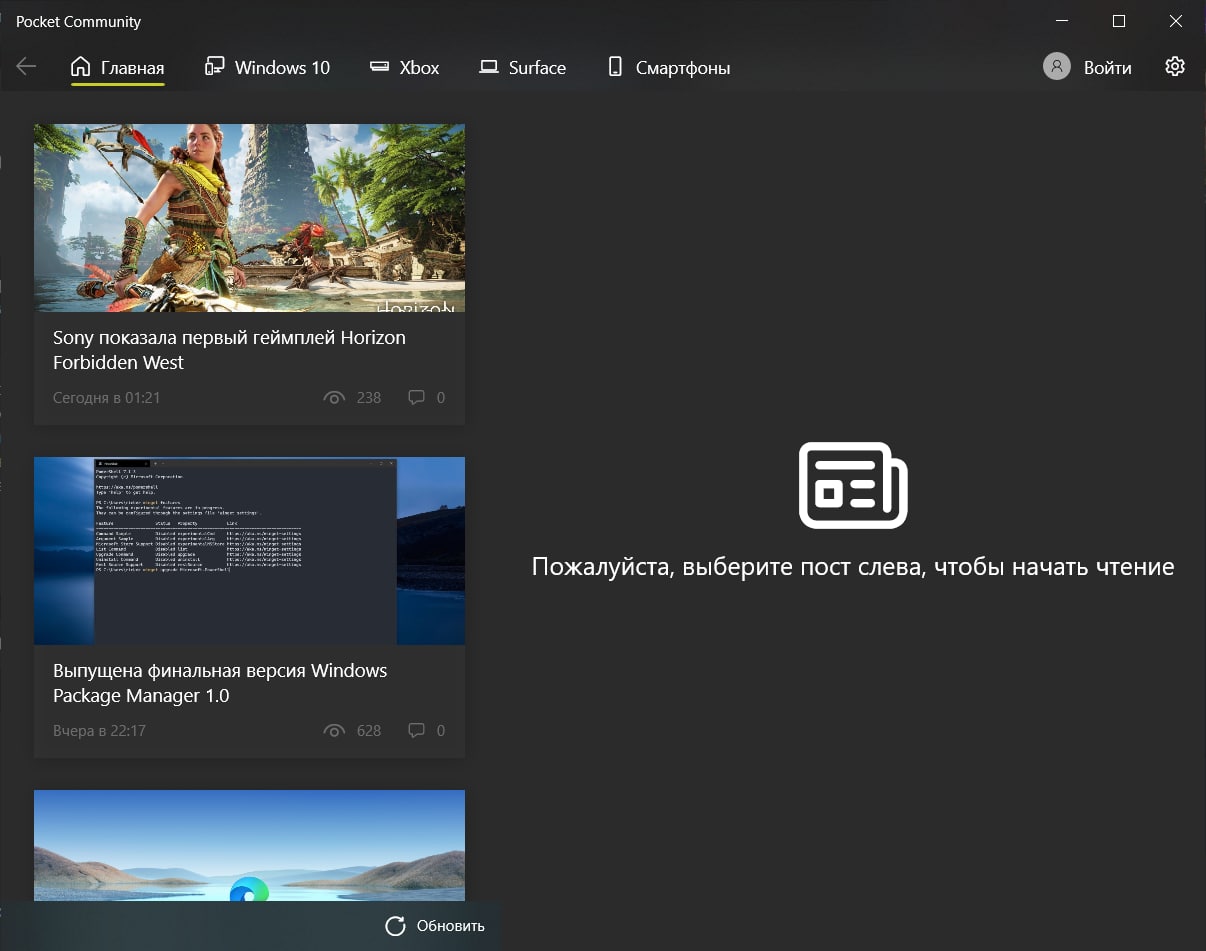
Task: Open settings via the gear icon
Action: point(1175,67)
